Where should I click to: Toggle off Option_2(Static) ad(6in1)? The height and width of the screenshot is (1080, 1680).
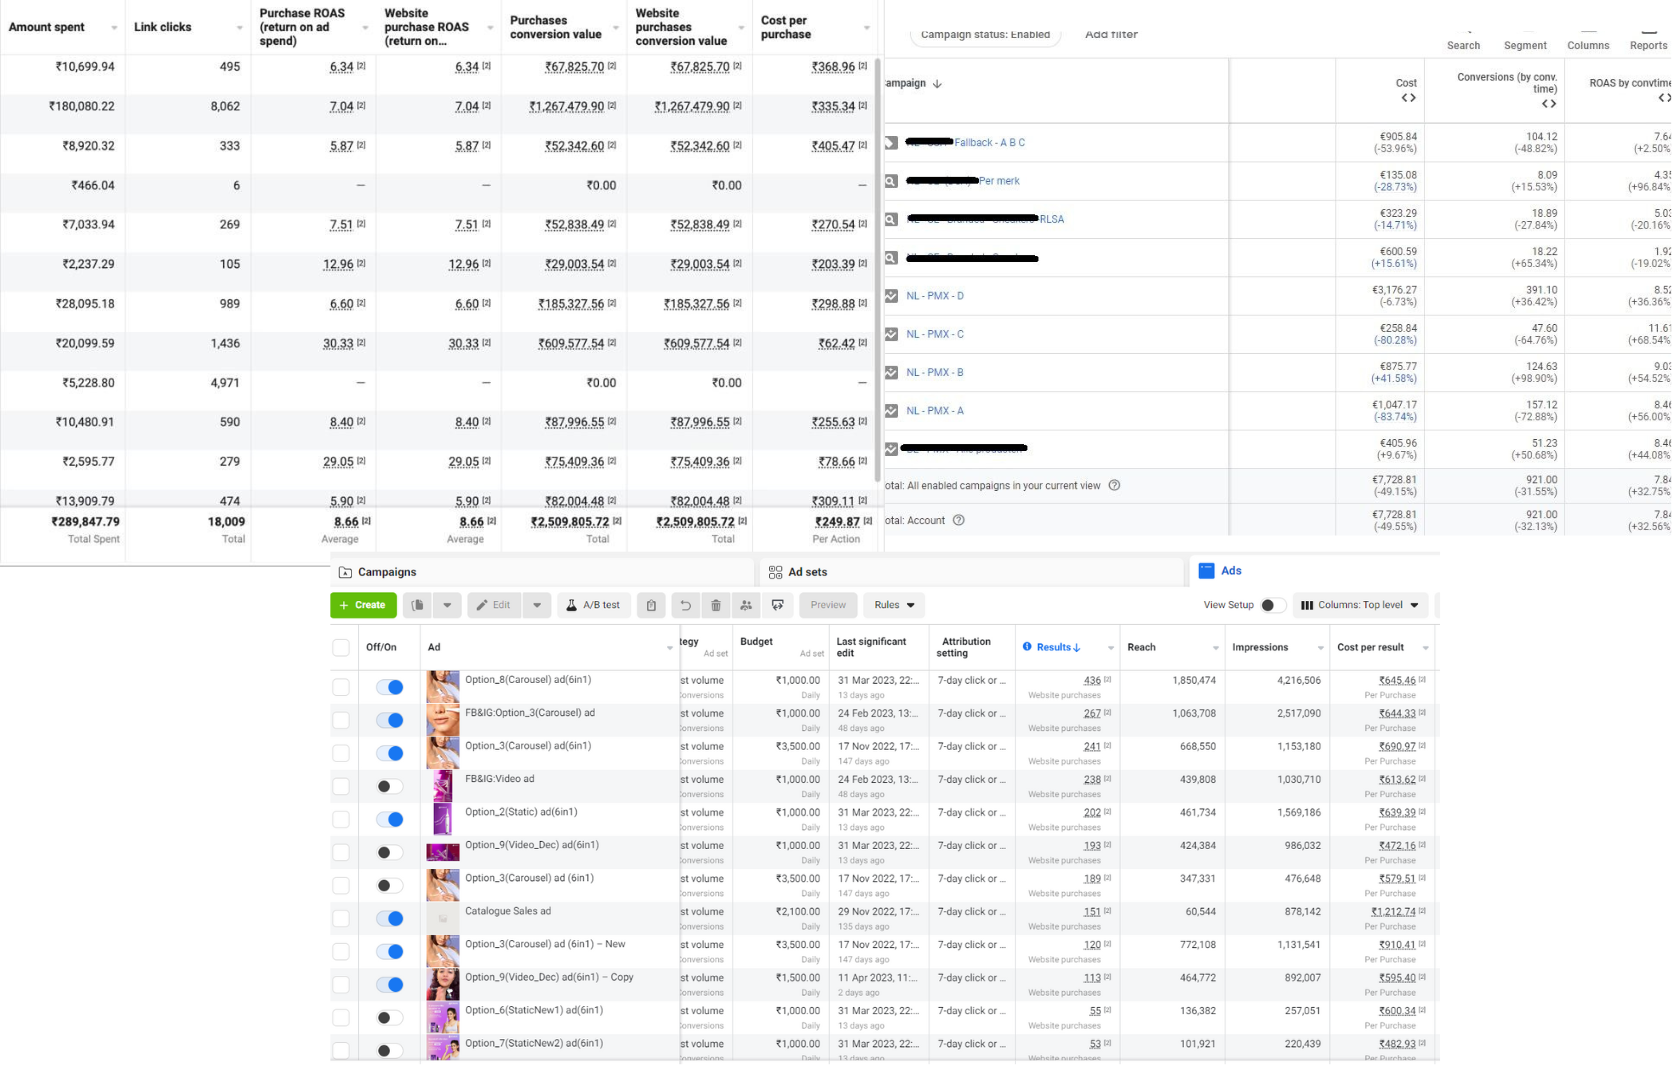coord(390,819)
